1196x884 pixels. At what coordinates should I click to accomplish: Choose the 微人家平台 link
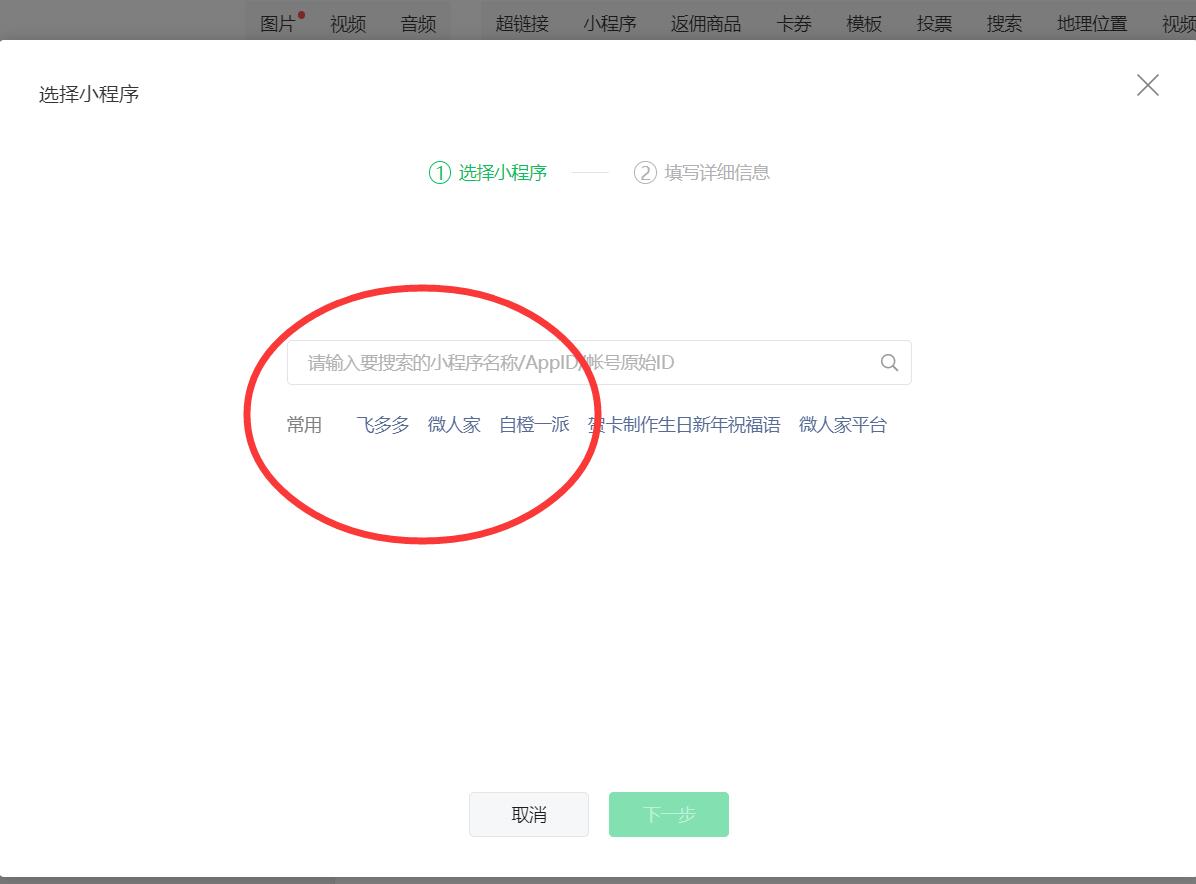point(842,425)
